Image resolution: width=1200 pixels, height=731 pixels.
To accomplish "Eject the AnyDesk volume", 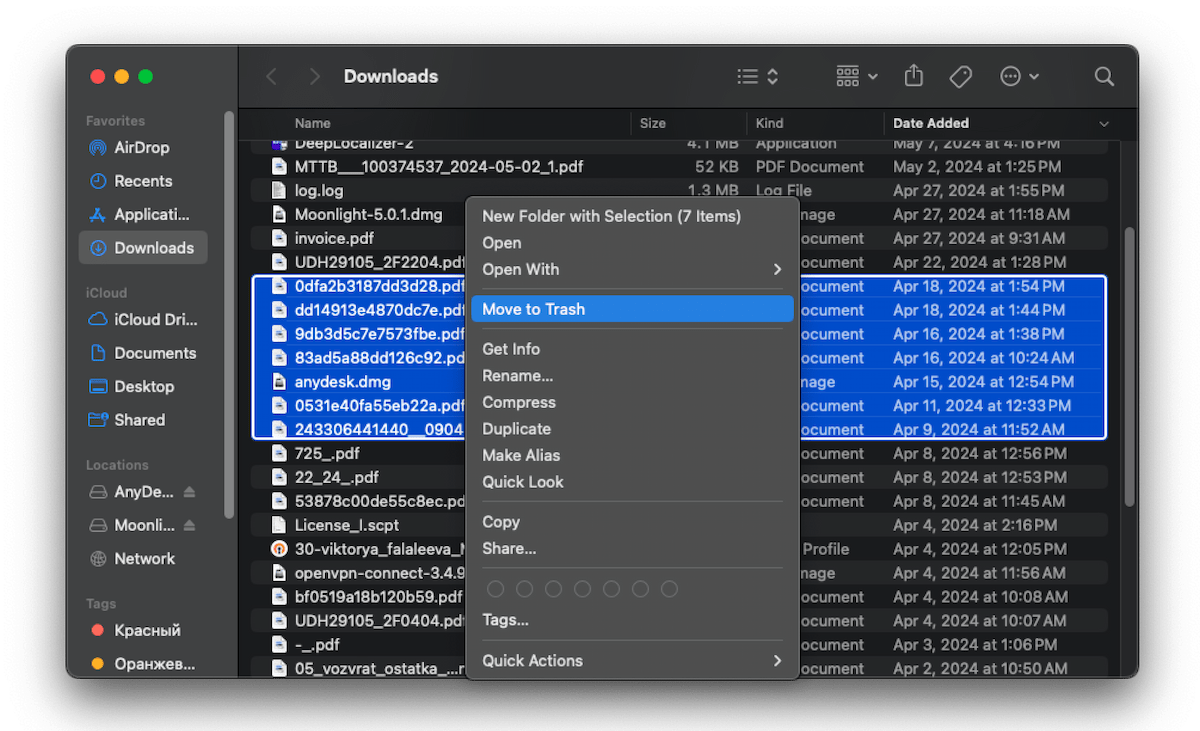I will pos(190,492).
